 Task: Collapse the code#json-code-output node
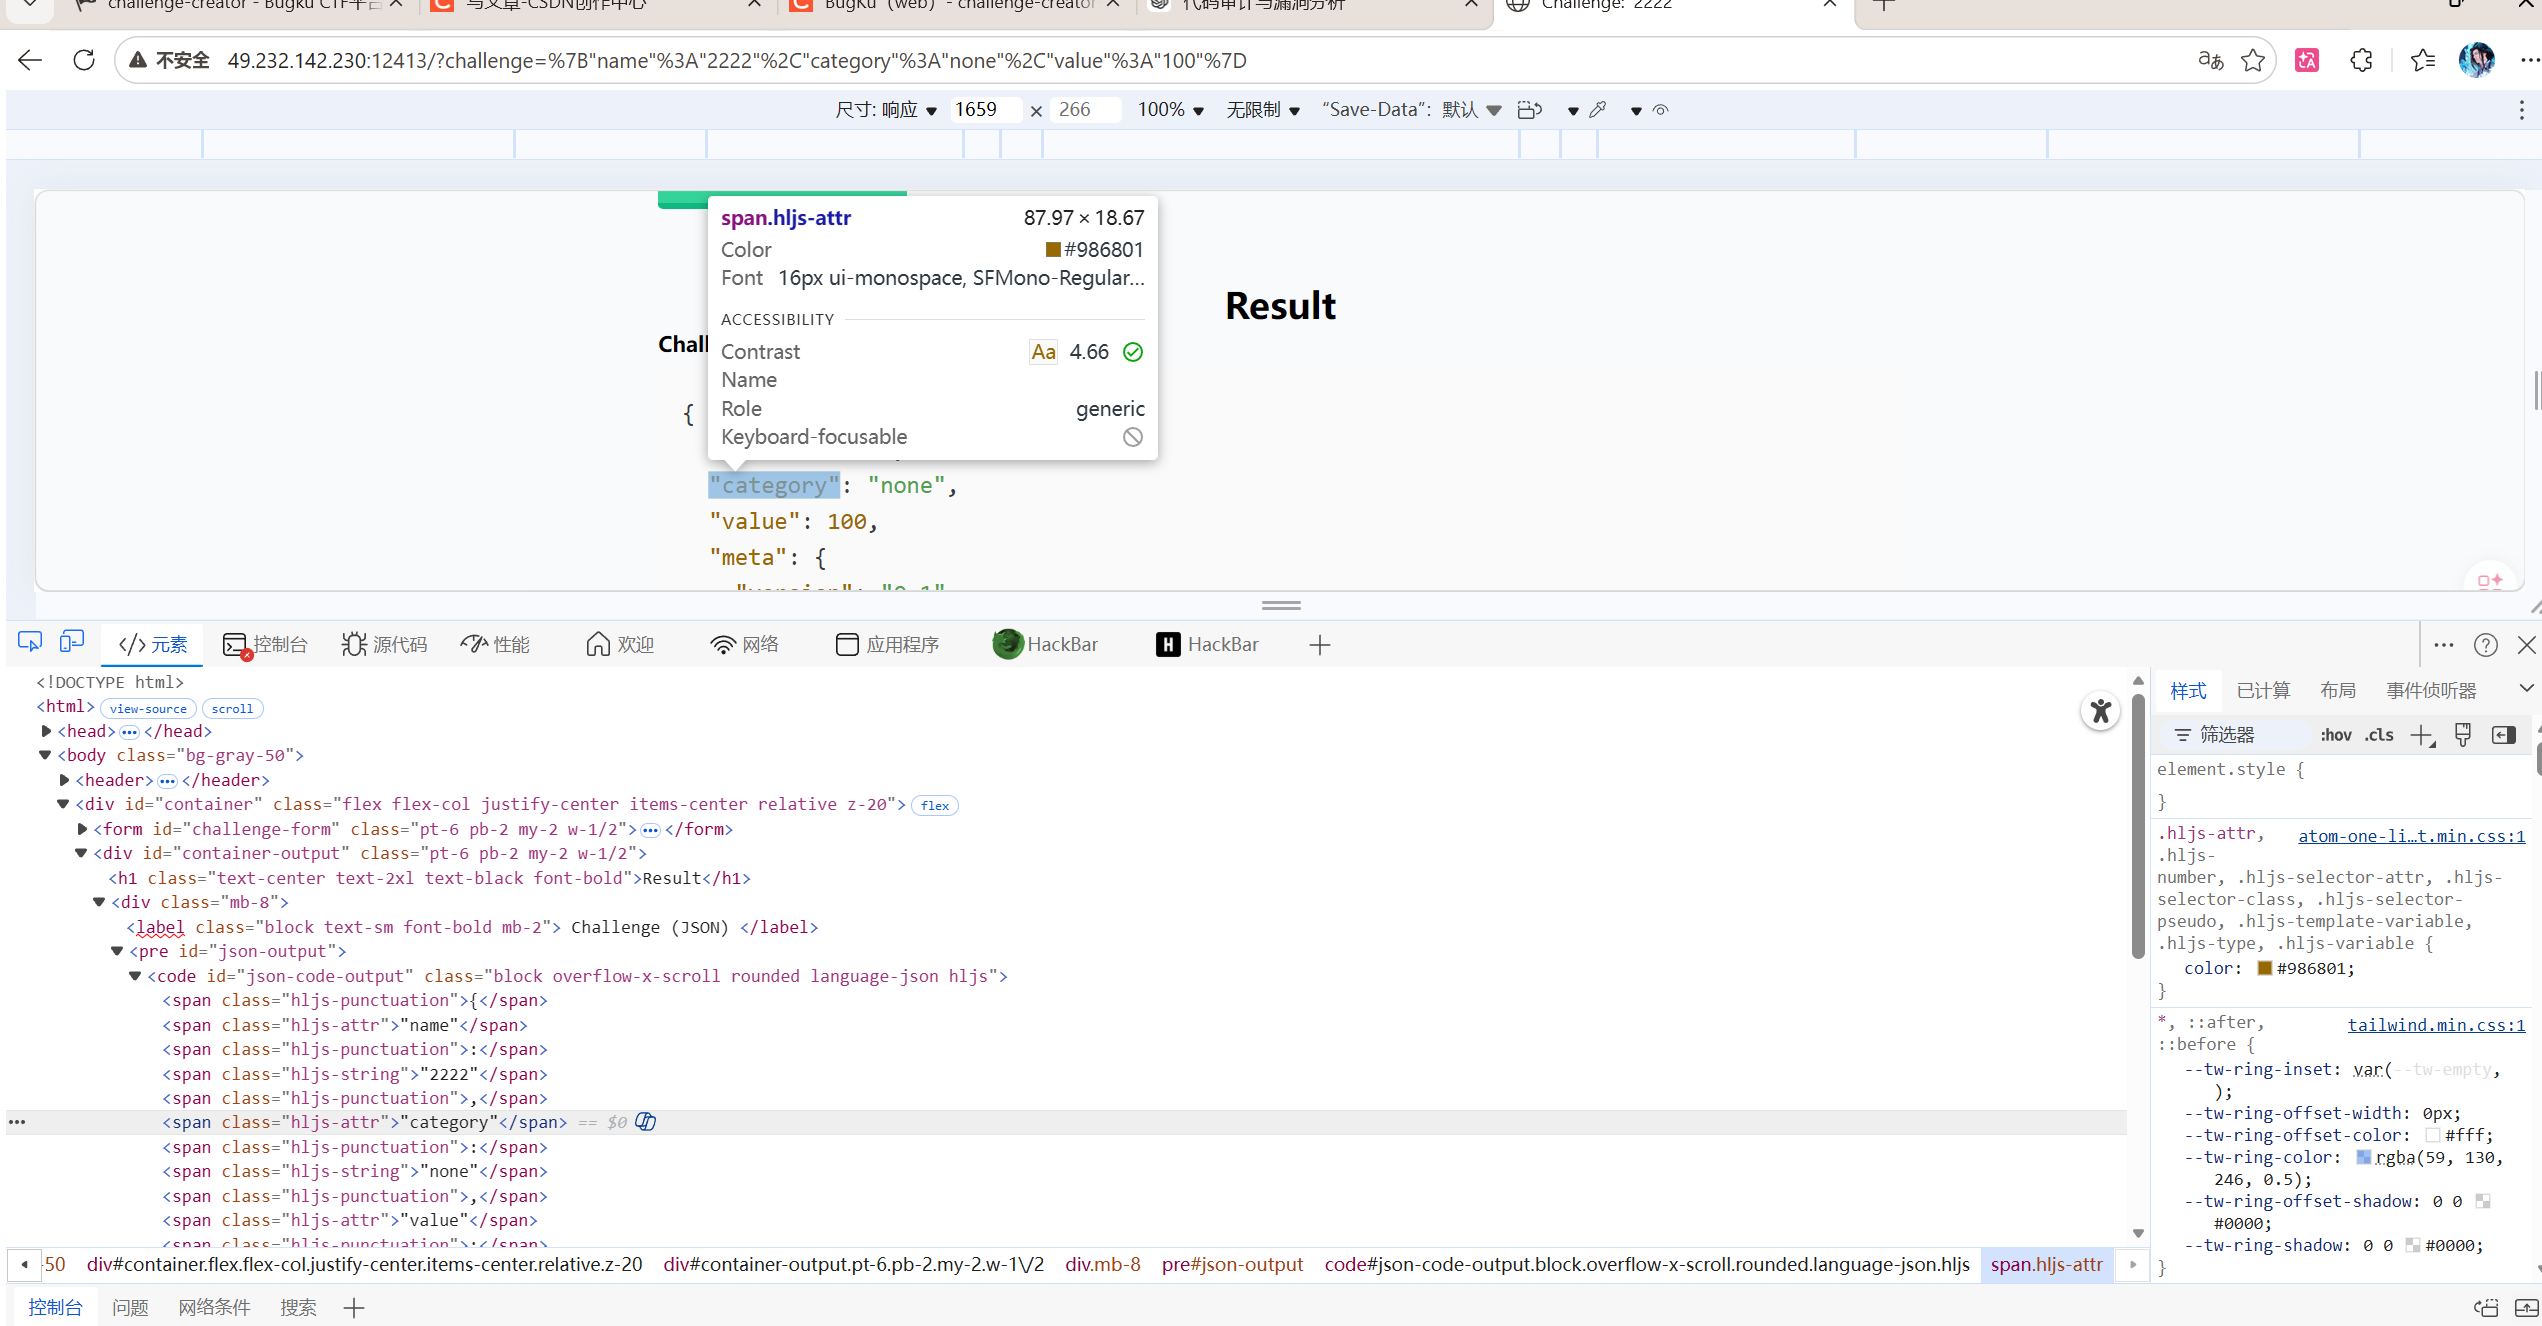pyautogui.click(x=135, y=976)
